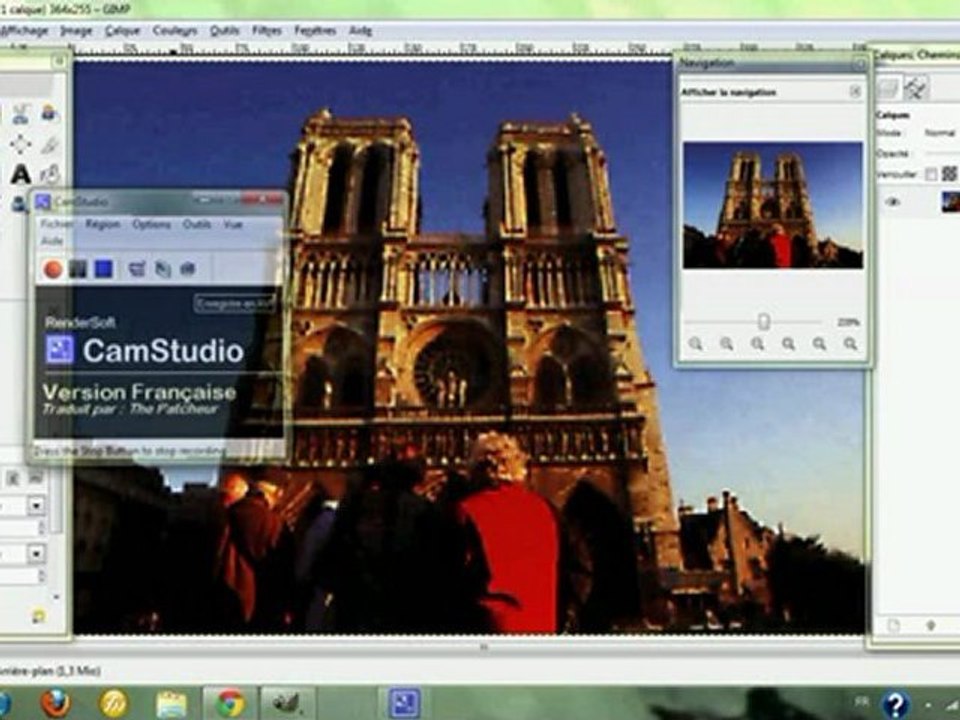Click the upper spin arrows in tool options
This screenshot has height=720, width=960.
42,528
